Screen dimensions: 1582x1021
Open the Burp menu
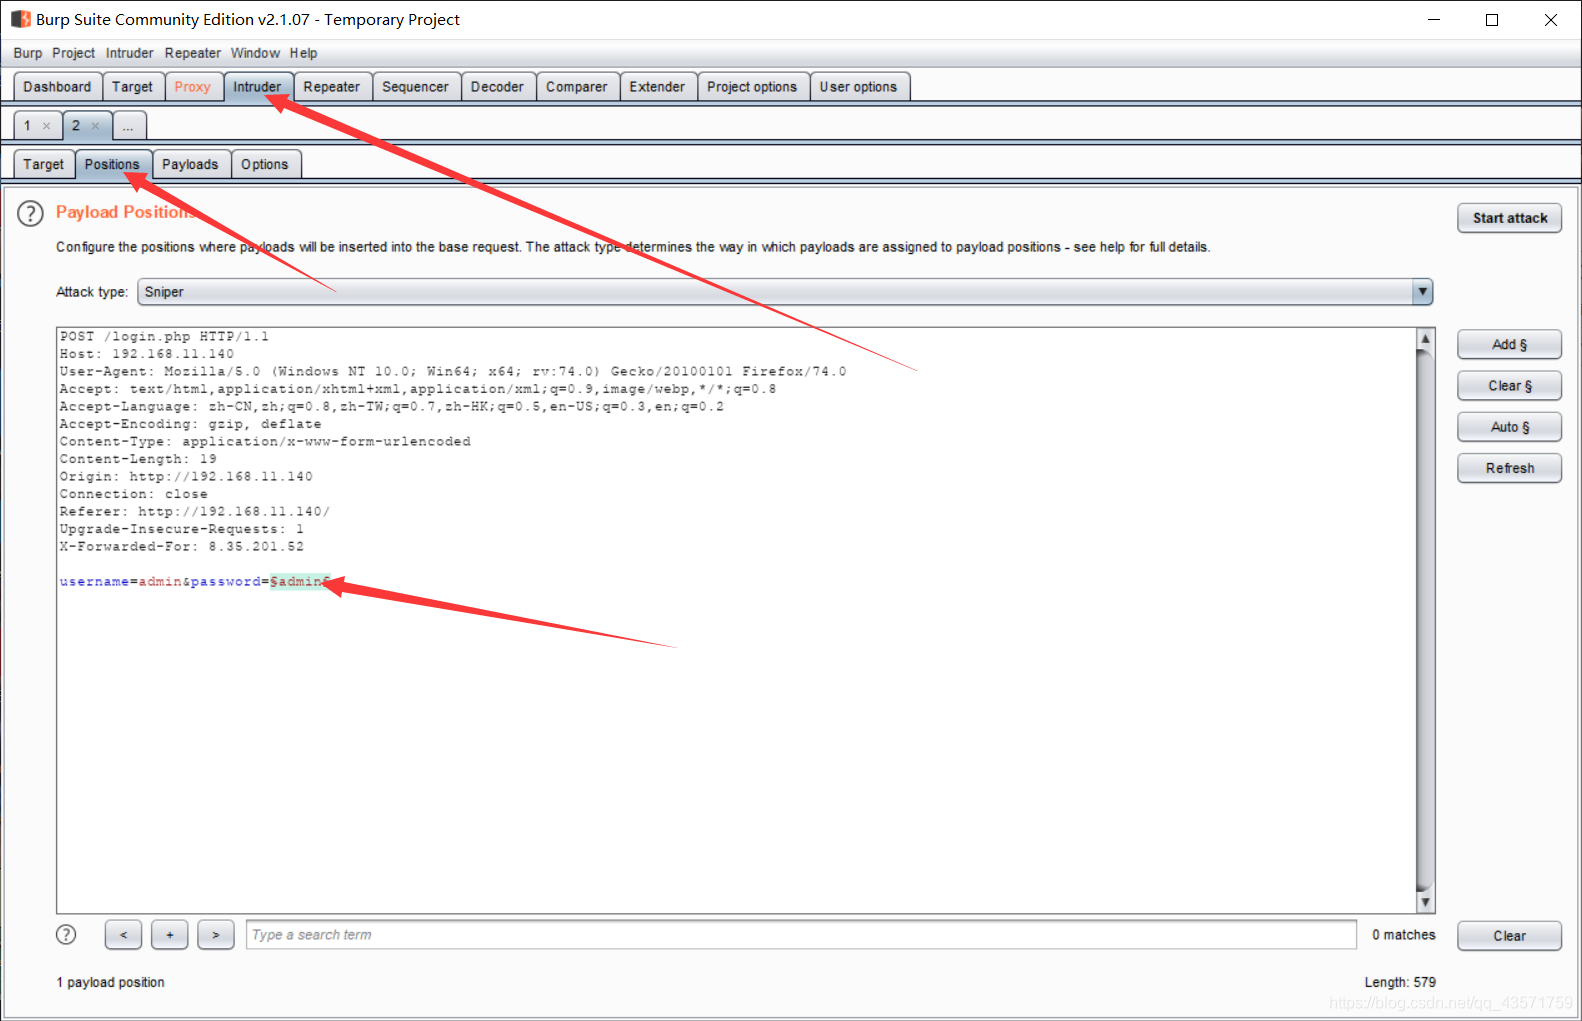(28, 53)
